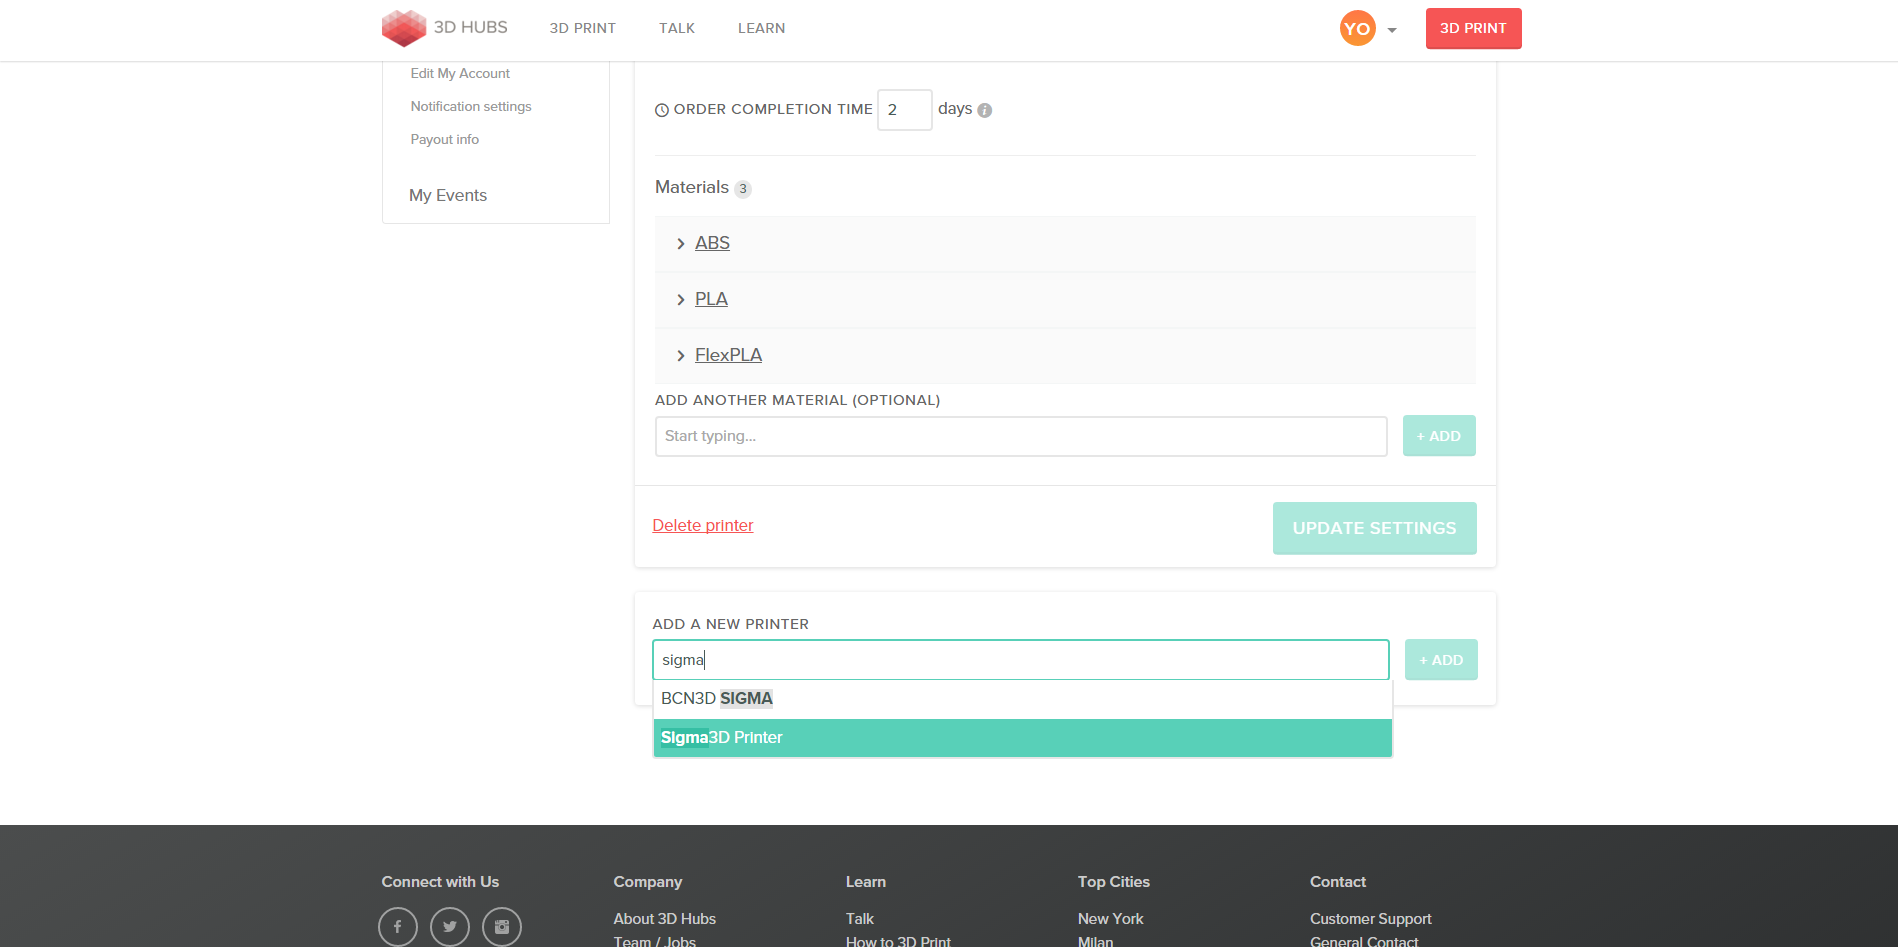Select BCN3D SIGMA suggestion

tap(1022, 699)
